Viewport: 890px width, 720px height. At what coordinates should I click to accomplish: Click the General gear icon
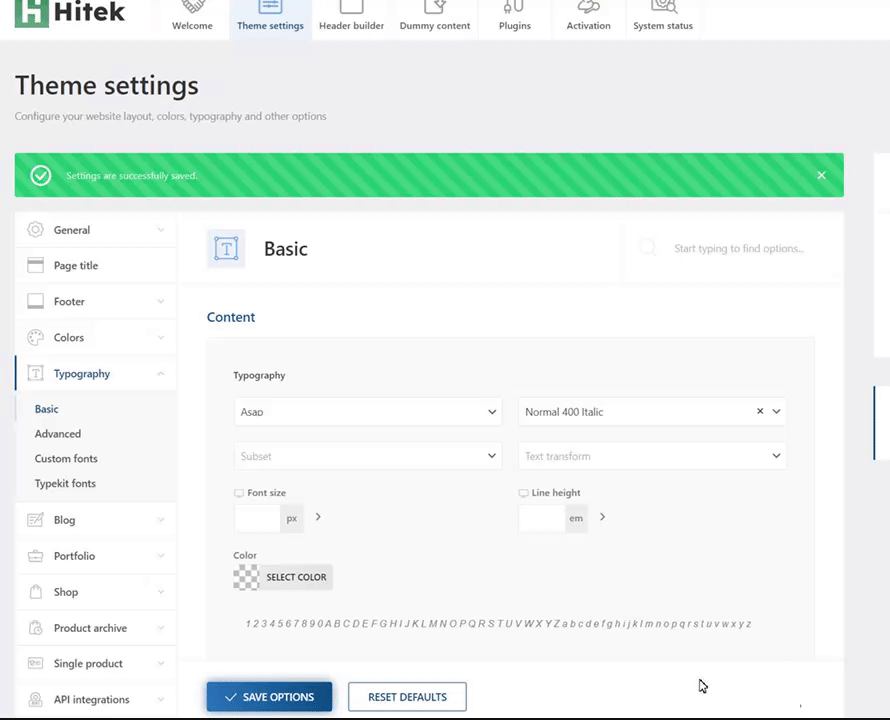click(35, 229)
